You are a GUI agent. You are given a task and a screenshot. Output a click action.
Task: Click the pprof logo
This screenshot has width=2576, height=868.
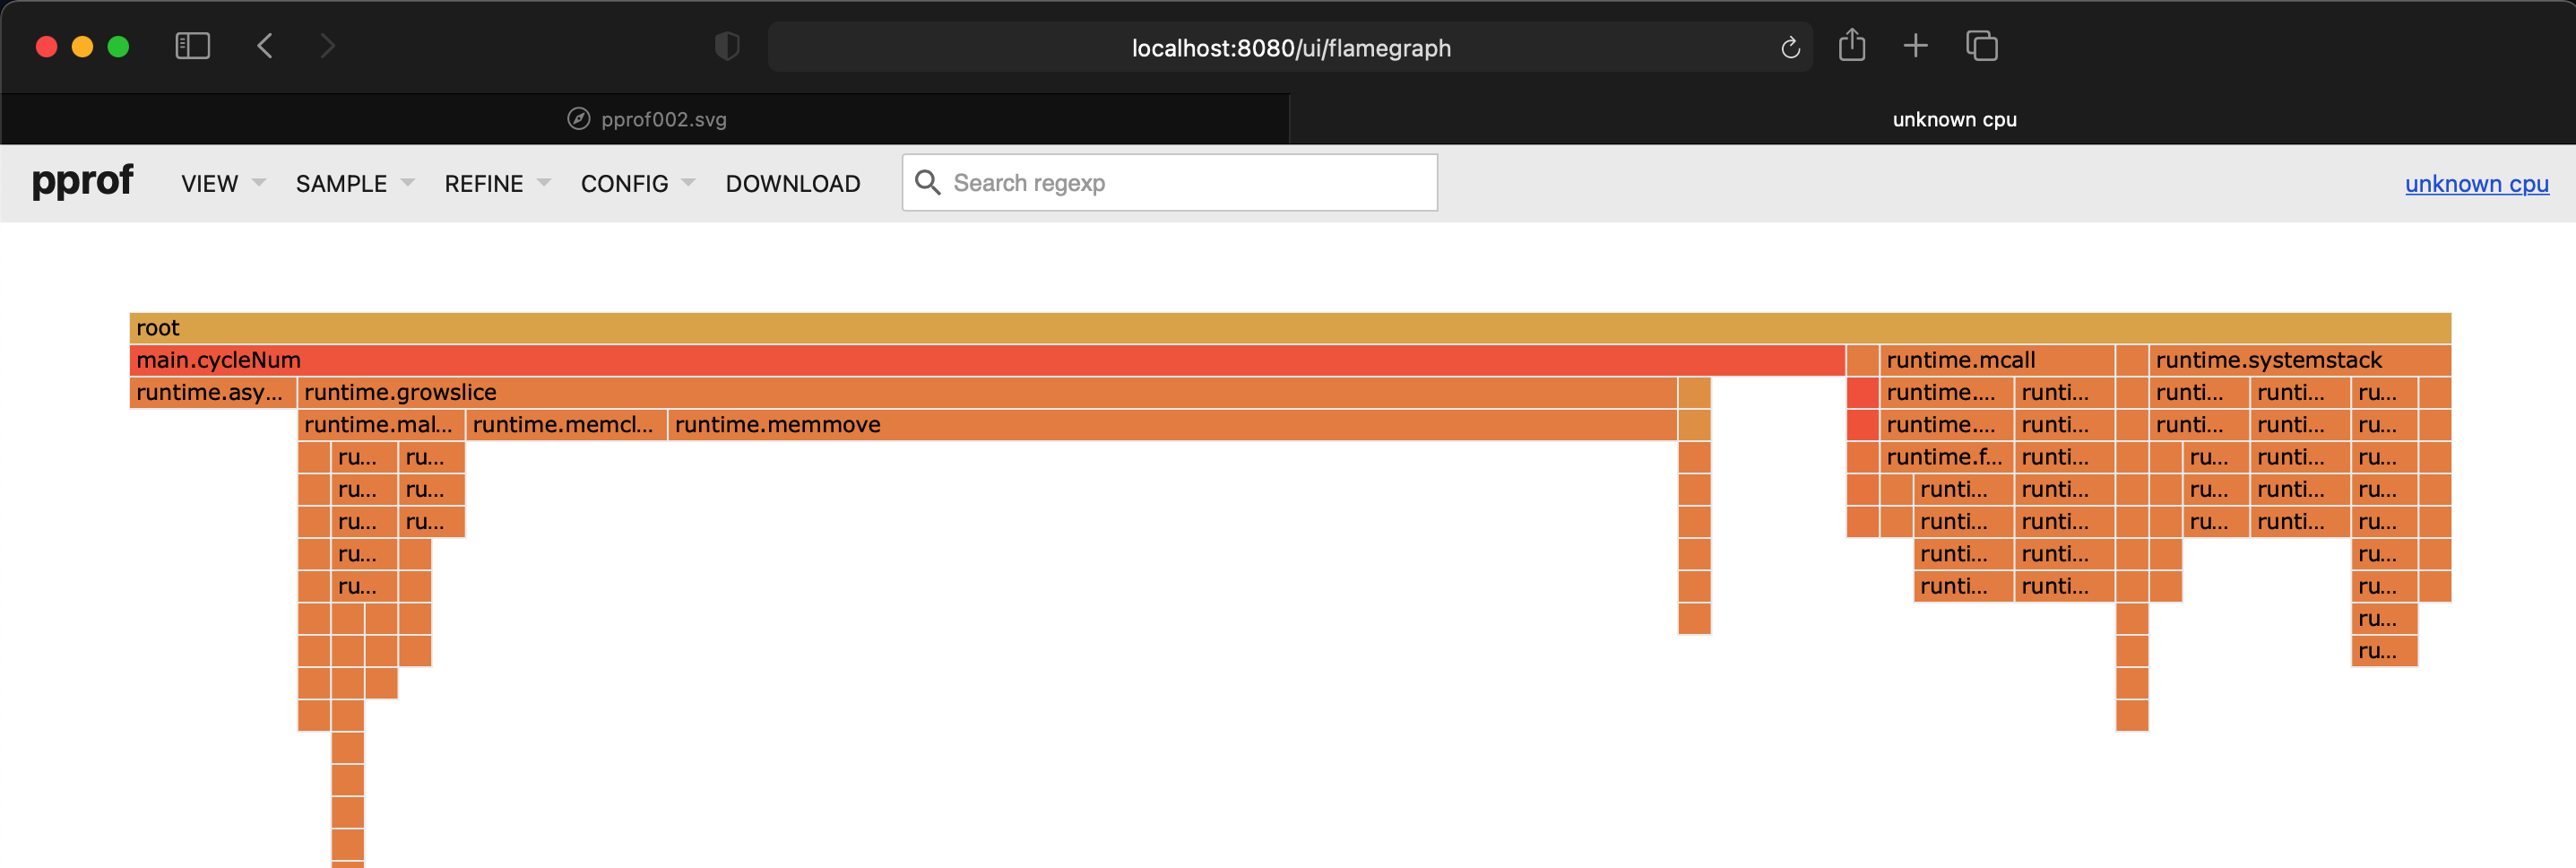[82, 180]
